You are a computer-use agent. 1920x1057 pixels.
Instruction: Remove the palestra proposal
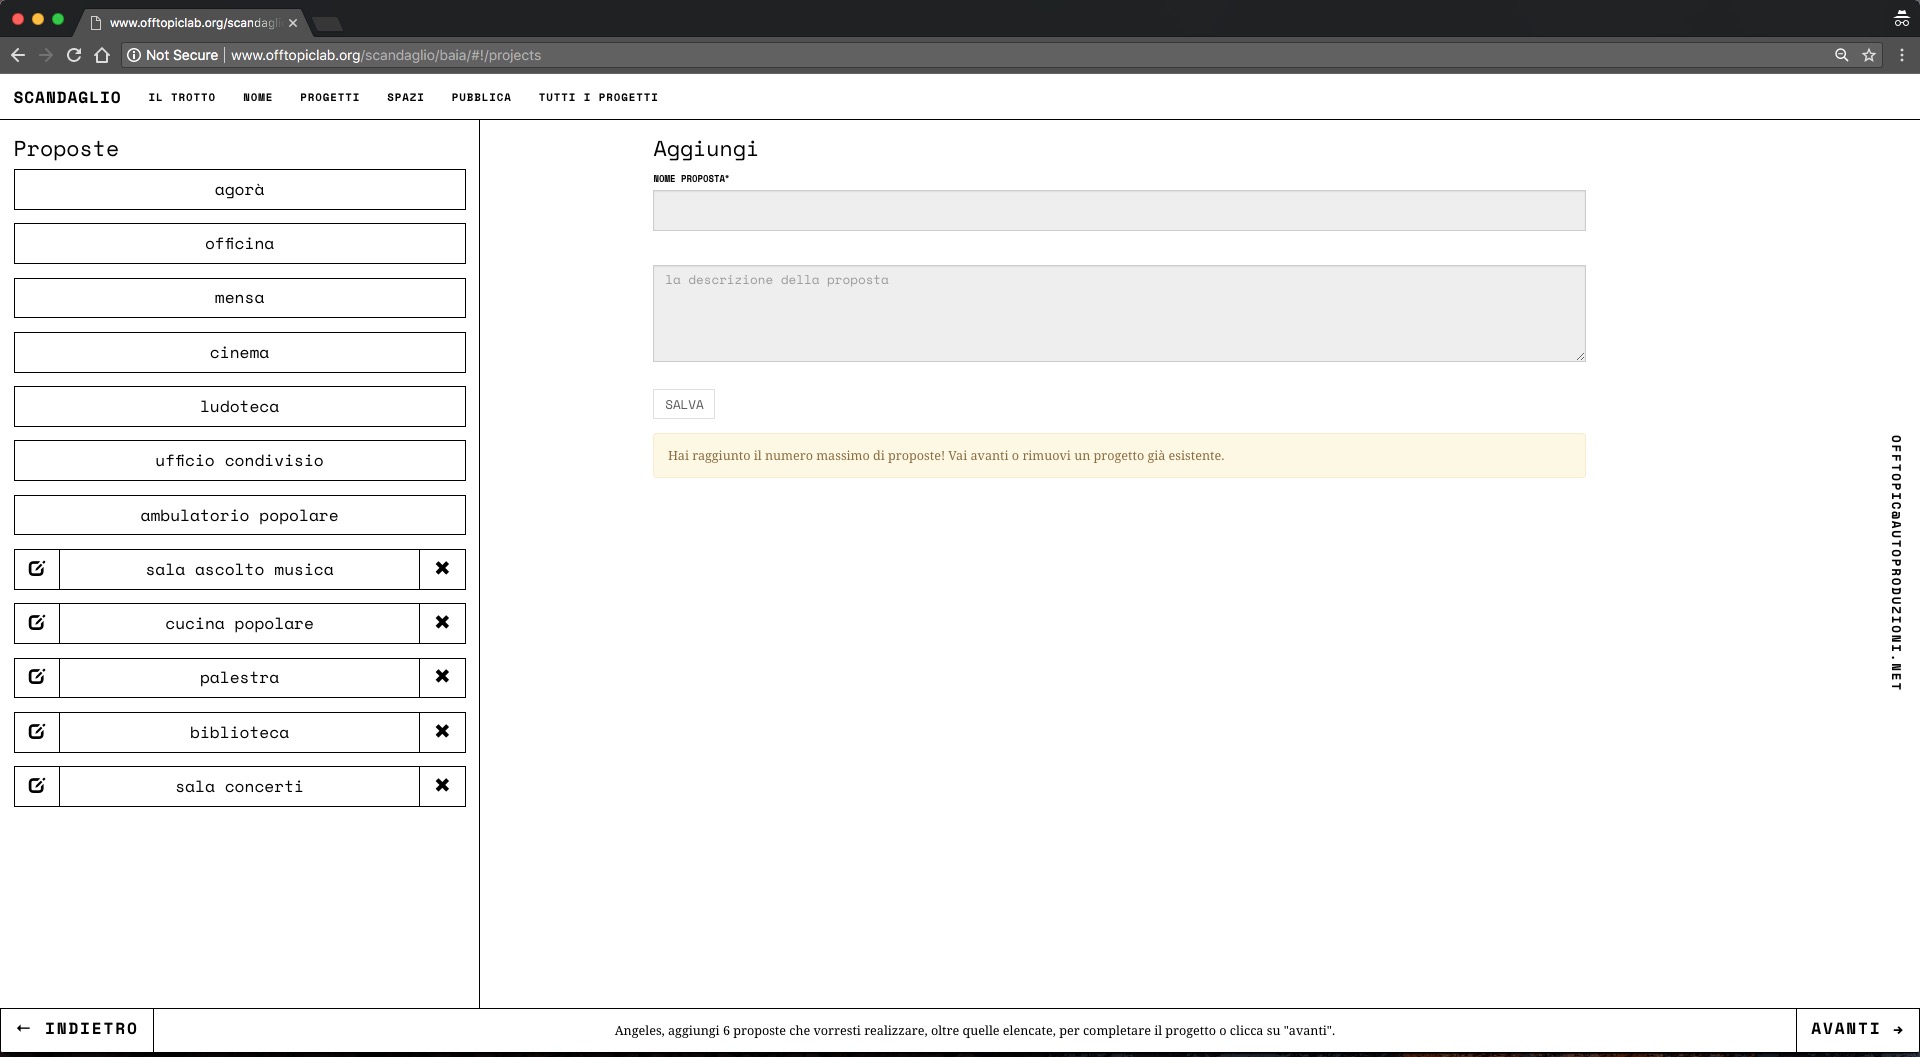click(442, 677)
